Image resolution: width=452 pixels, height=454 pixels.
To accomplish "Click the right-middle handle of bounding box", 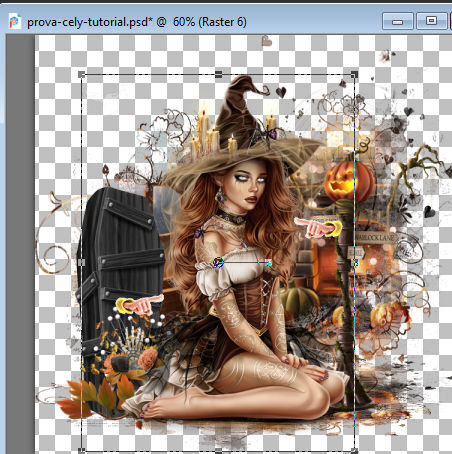I will coord(355,263).
